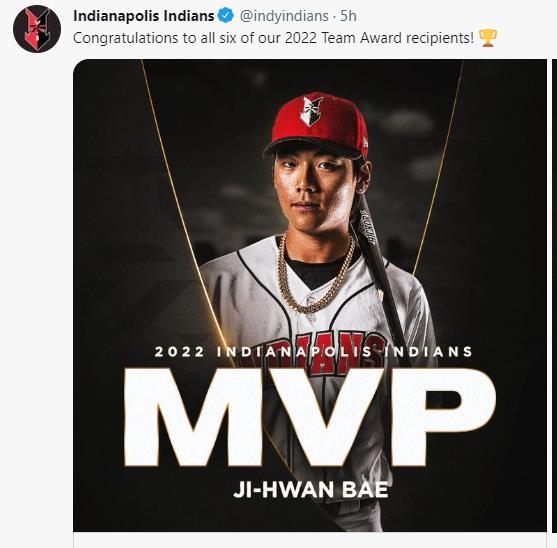557x548 pixels.
Task: Click the large white MVP lettering
Action: click(x=309, y=418)
